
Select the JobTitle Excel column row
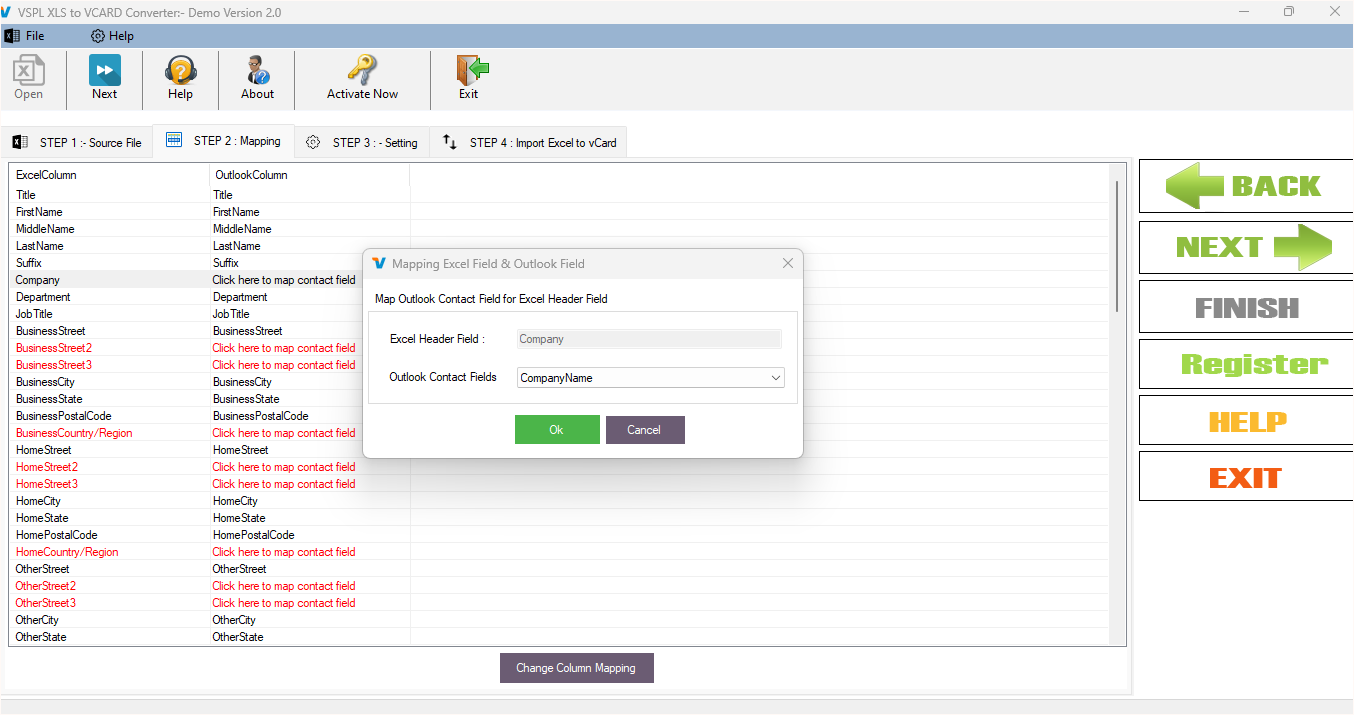click(x=33, y=314)
